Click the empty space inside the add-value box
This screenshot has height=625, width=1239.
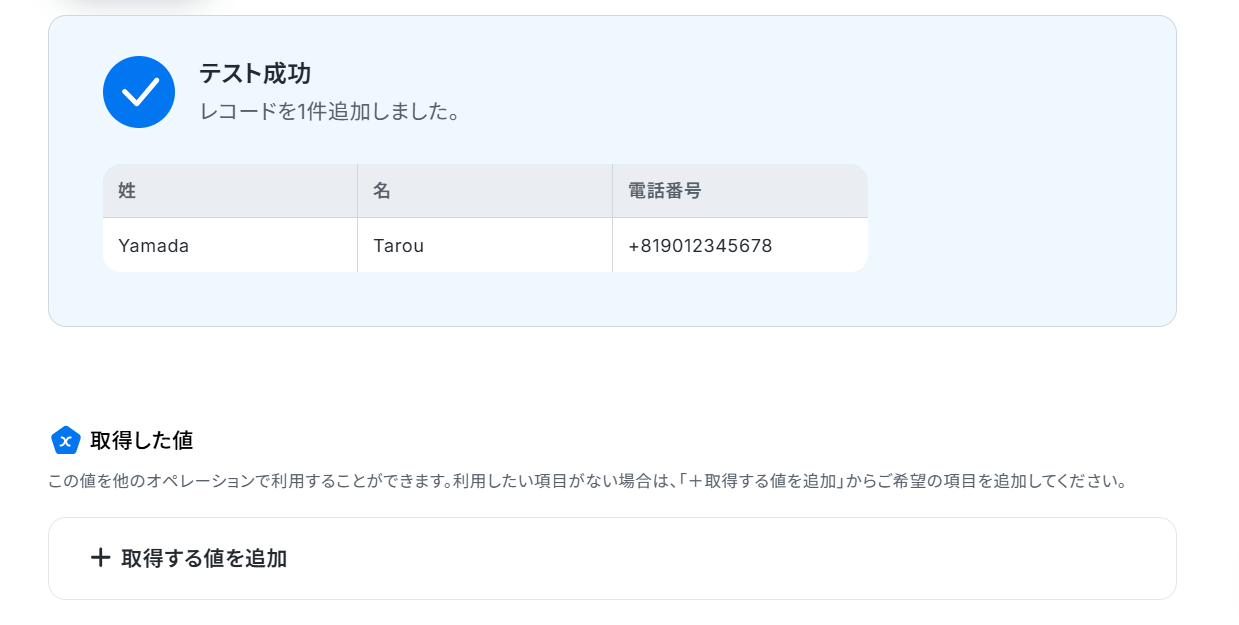pos(730,558)
